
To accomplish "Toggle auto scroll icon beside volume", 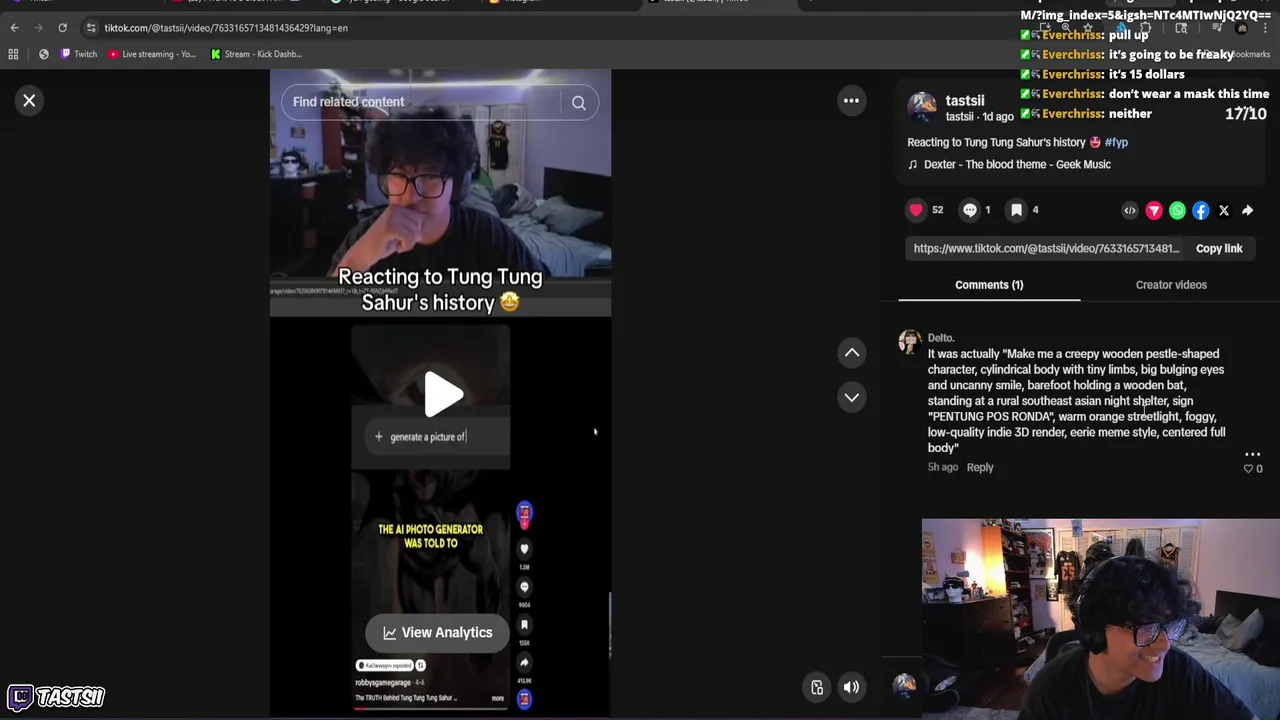I will click(x=817, y=687).
